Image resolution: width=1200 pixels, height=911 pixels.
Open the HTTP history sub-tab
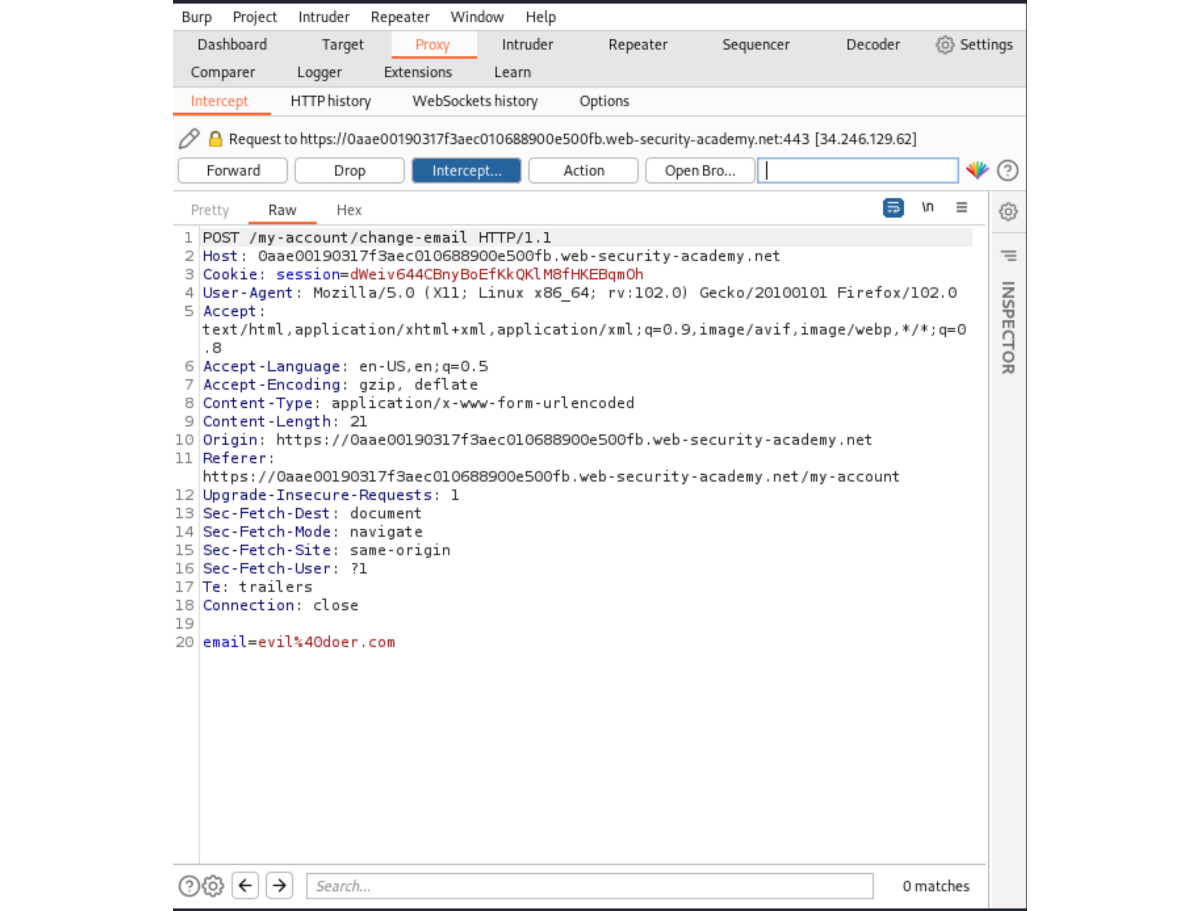coord(330,102)
